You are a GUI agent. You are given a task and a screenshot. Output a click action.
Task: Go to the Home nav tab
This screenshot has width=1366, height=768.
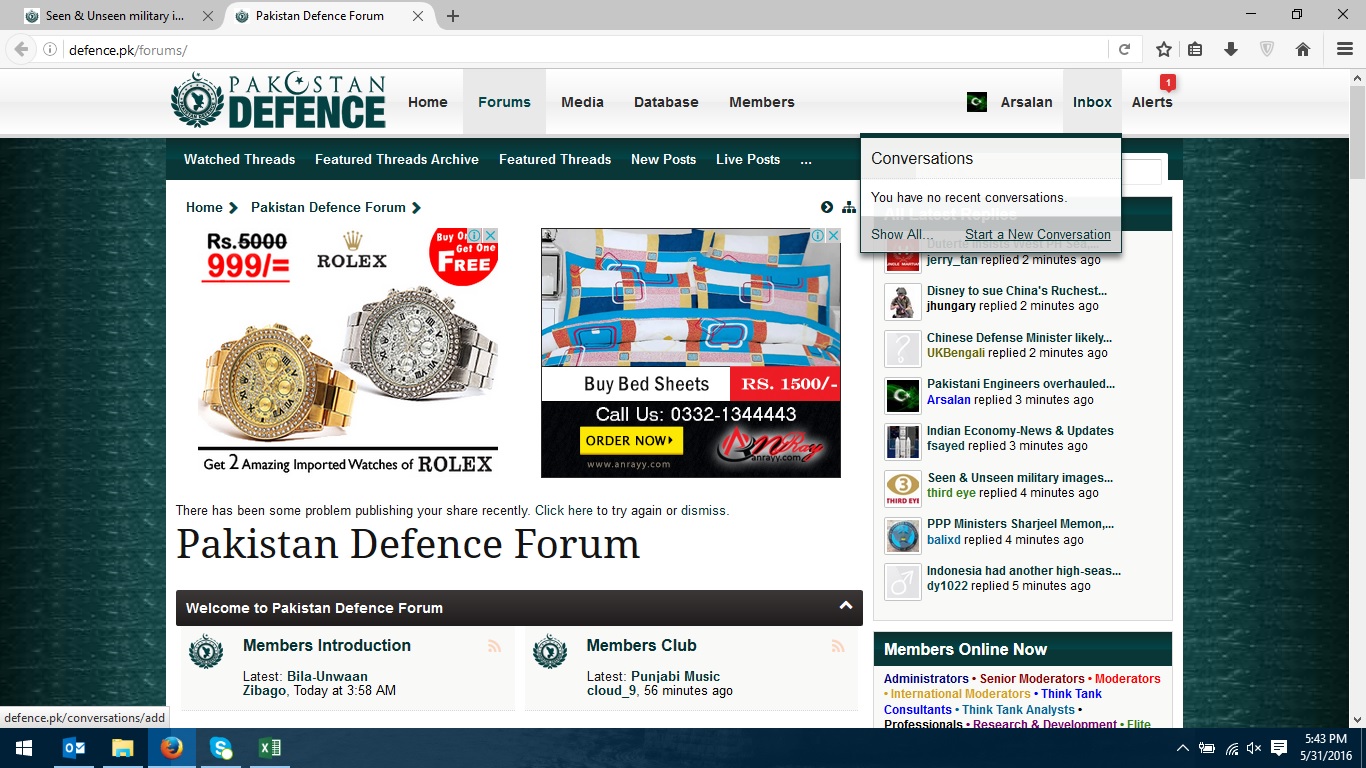428,102
